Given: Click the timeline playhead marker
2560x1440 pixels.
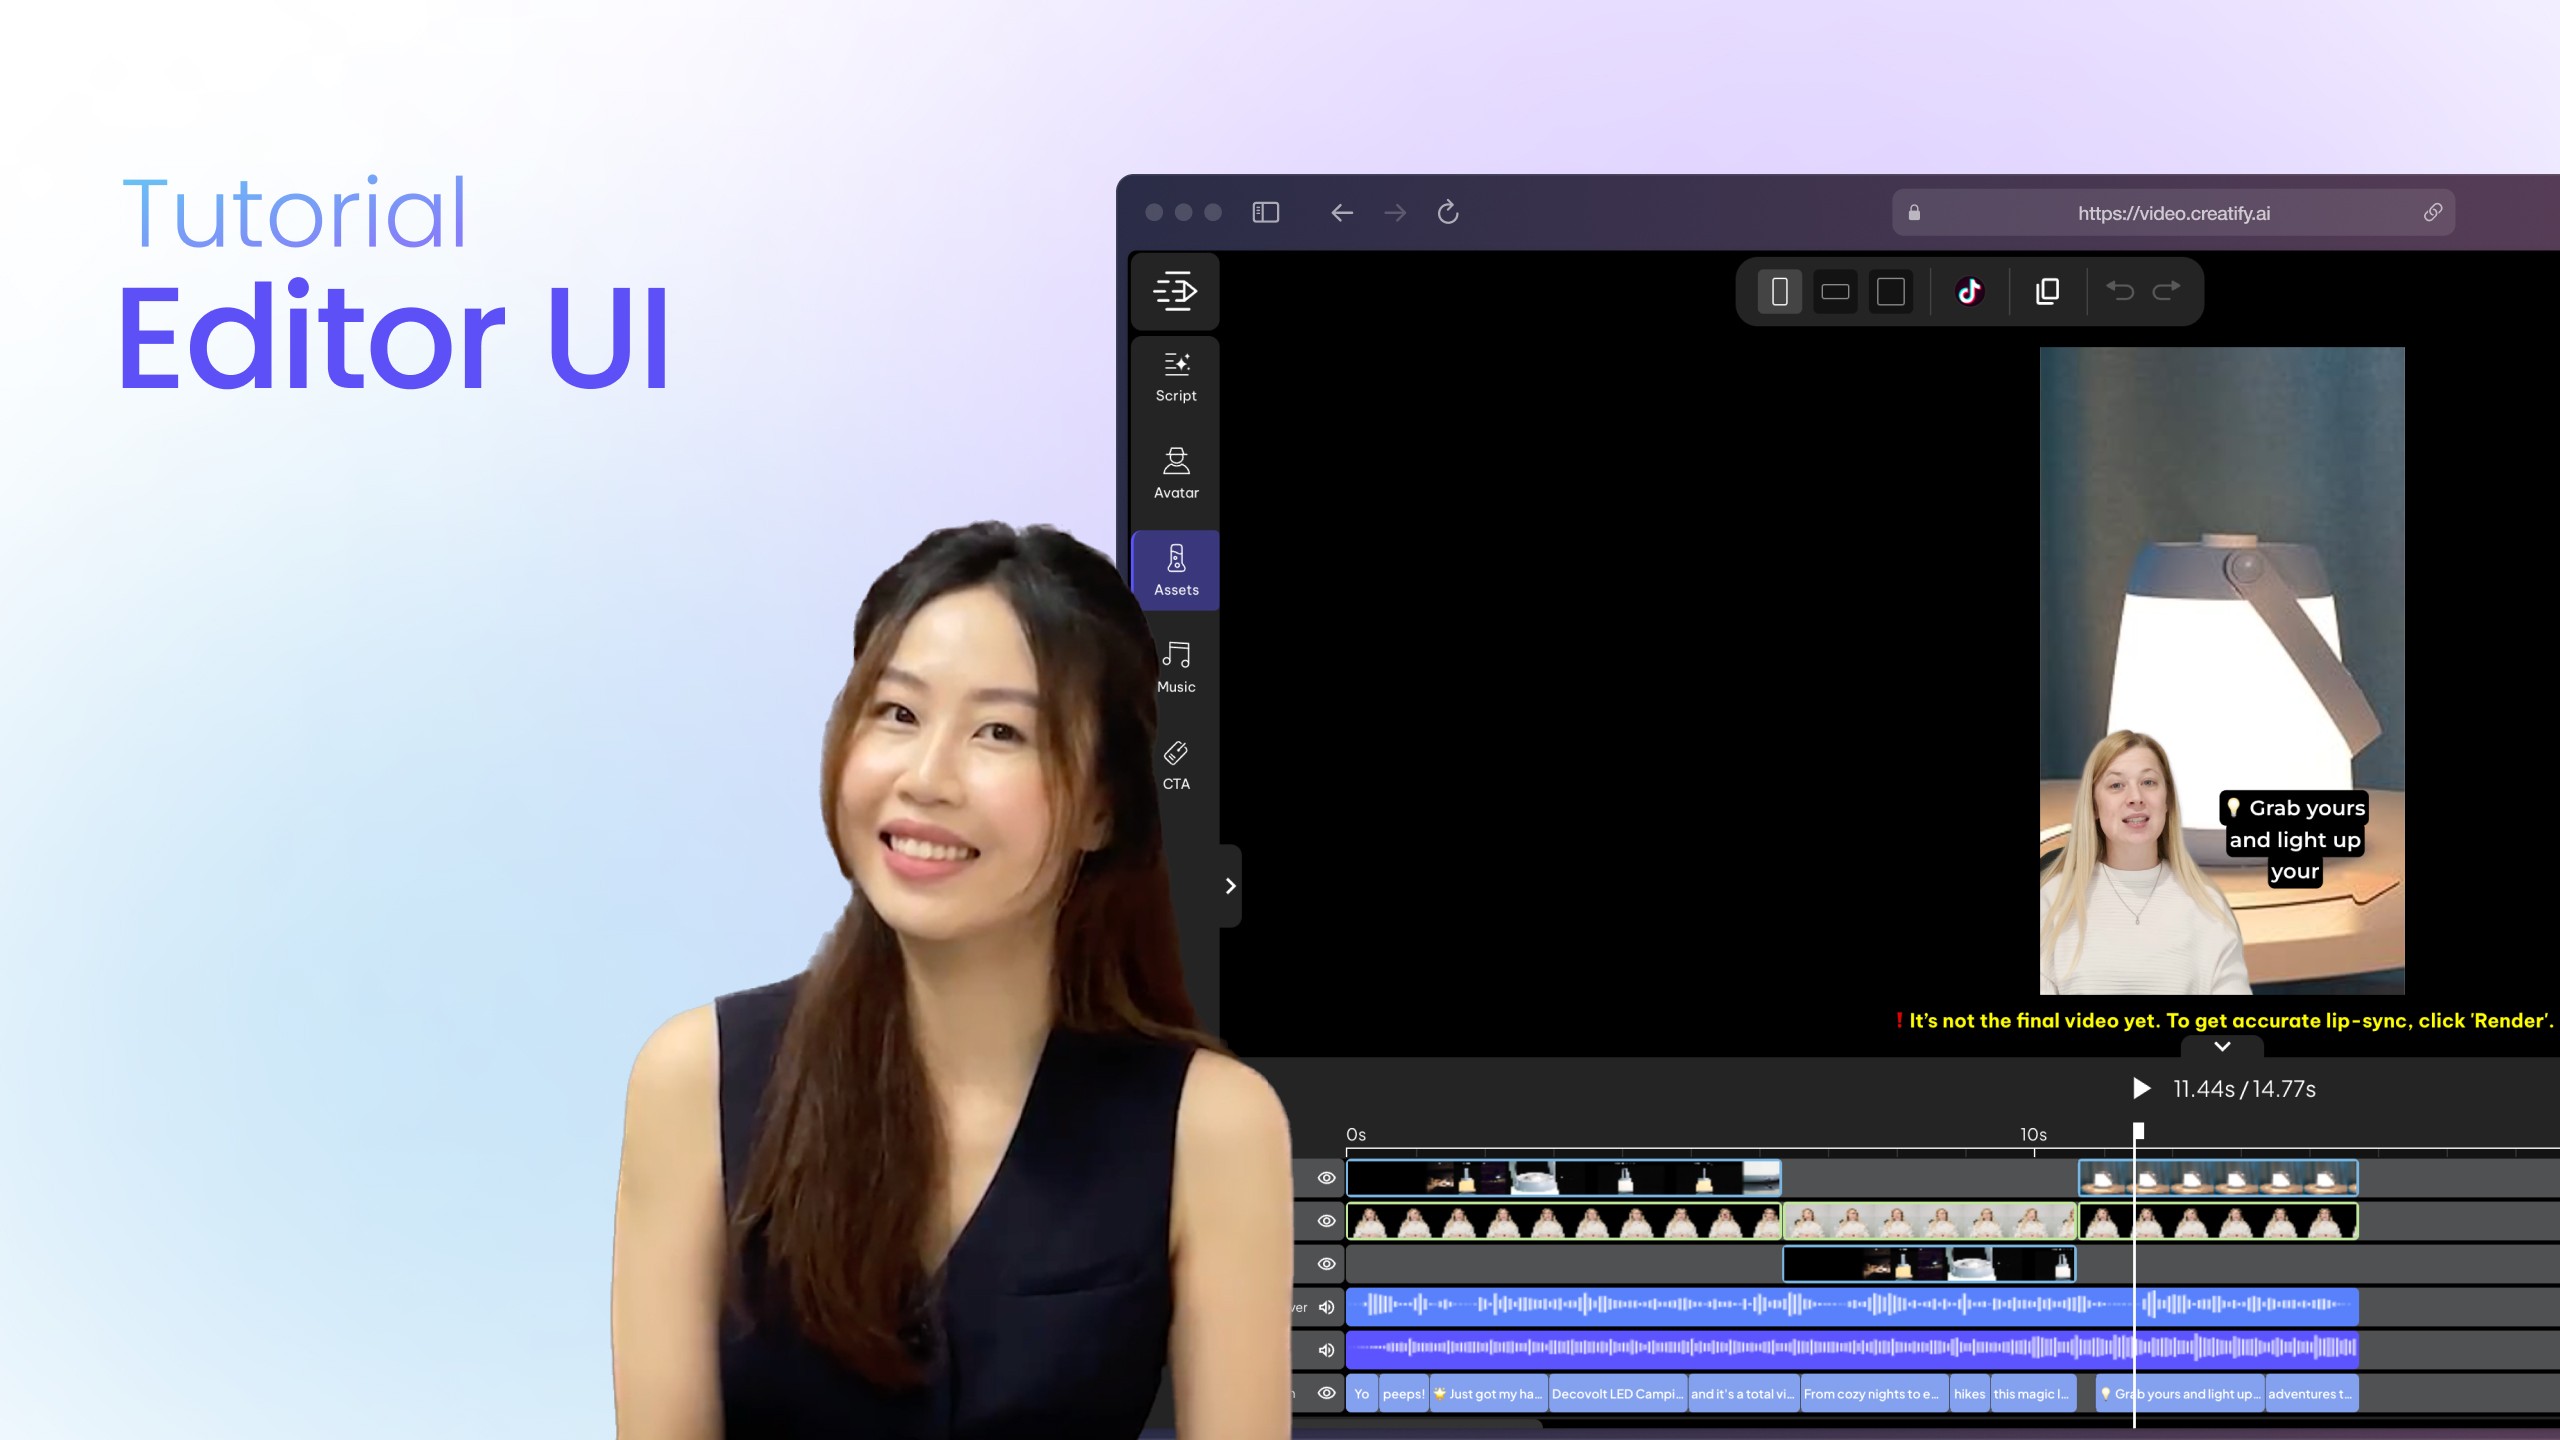Looking at the screenshot, I should [x=2138, y=1131].
